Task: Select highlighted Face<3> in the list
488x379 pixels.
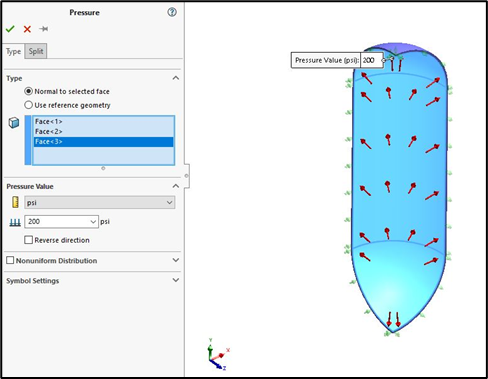Action: point(103,142)
